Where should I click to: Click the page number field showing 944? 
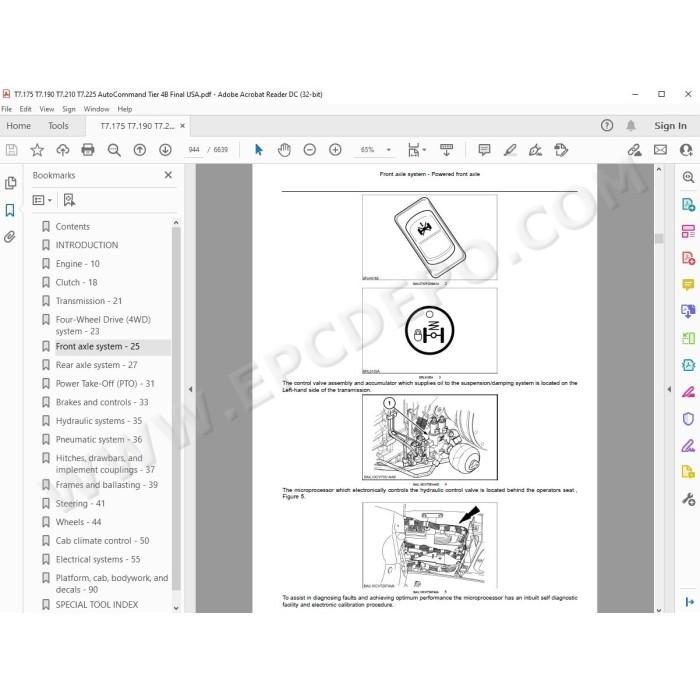[x=194, y=150]
